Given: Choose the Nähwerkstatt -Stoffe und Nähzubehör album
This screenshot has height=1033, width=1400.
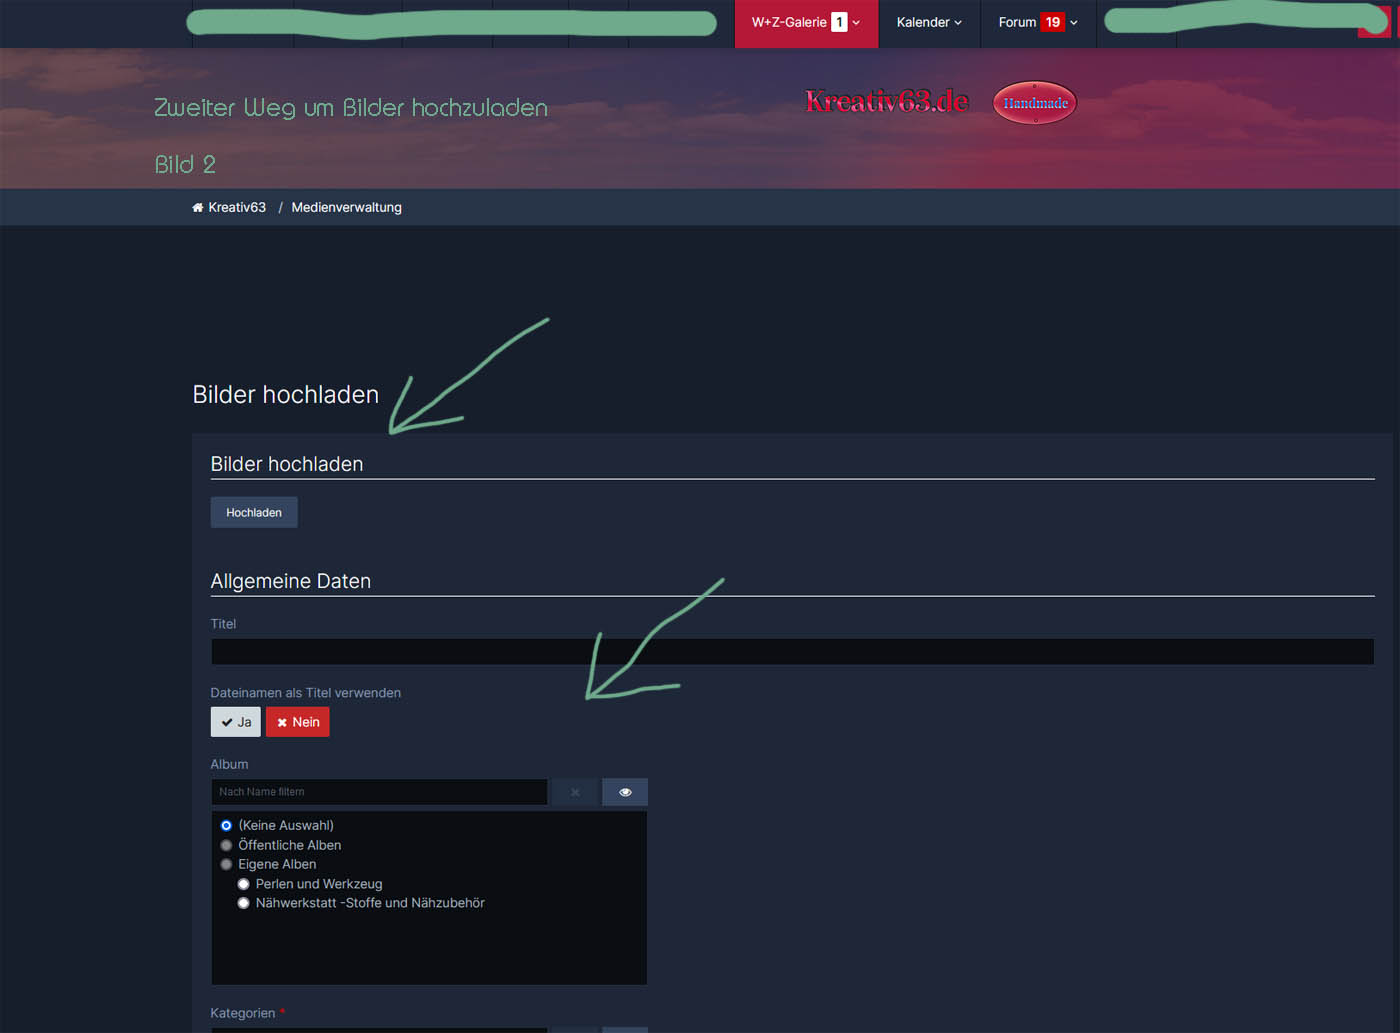Looking at the screenshot, I should coord(244,903).
